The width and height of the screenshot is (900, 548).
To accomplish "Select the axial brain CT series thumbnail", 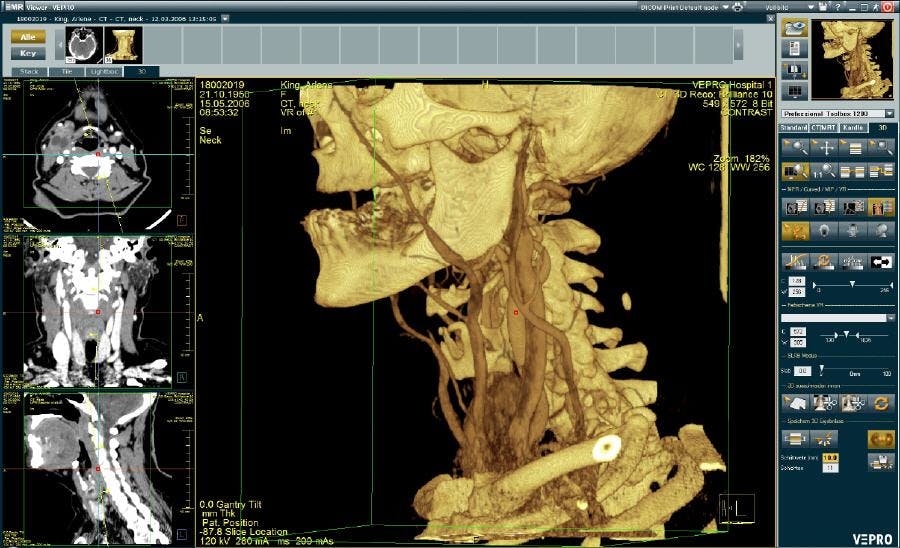I will [84, 45].
